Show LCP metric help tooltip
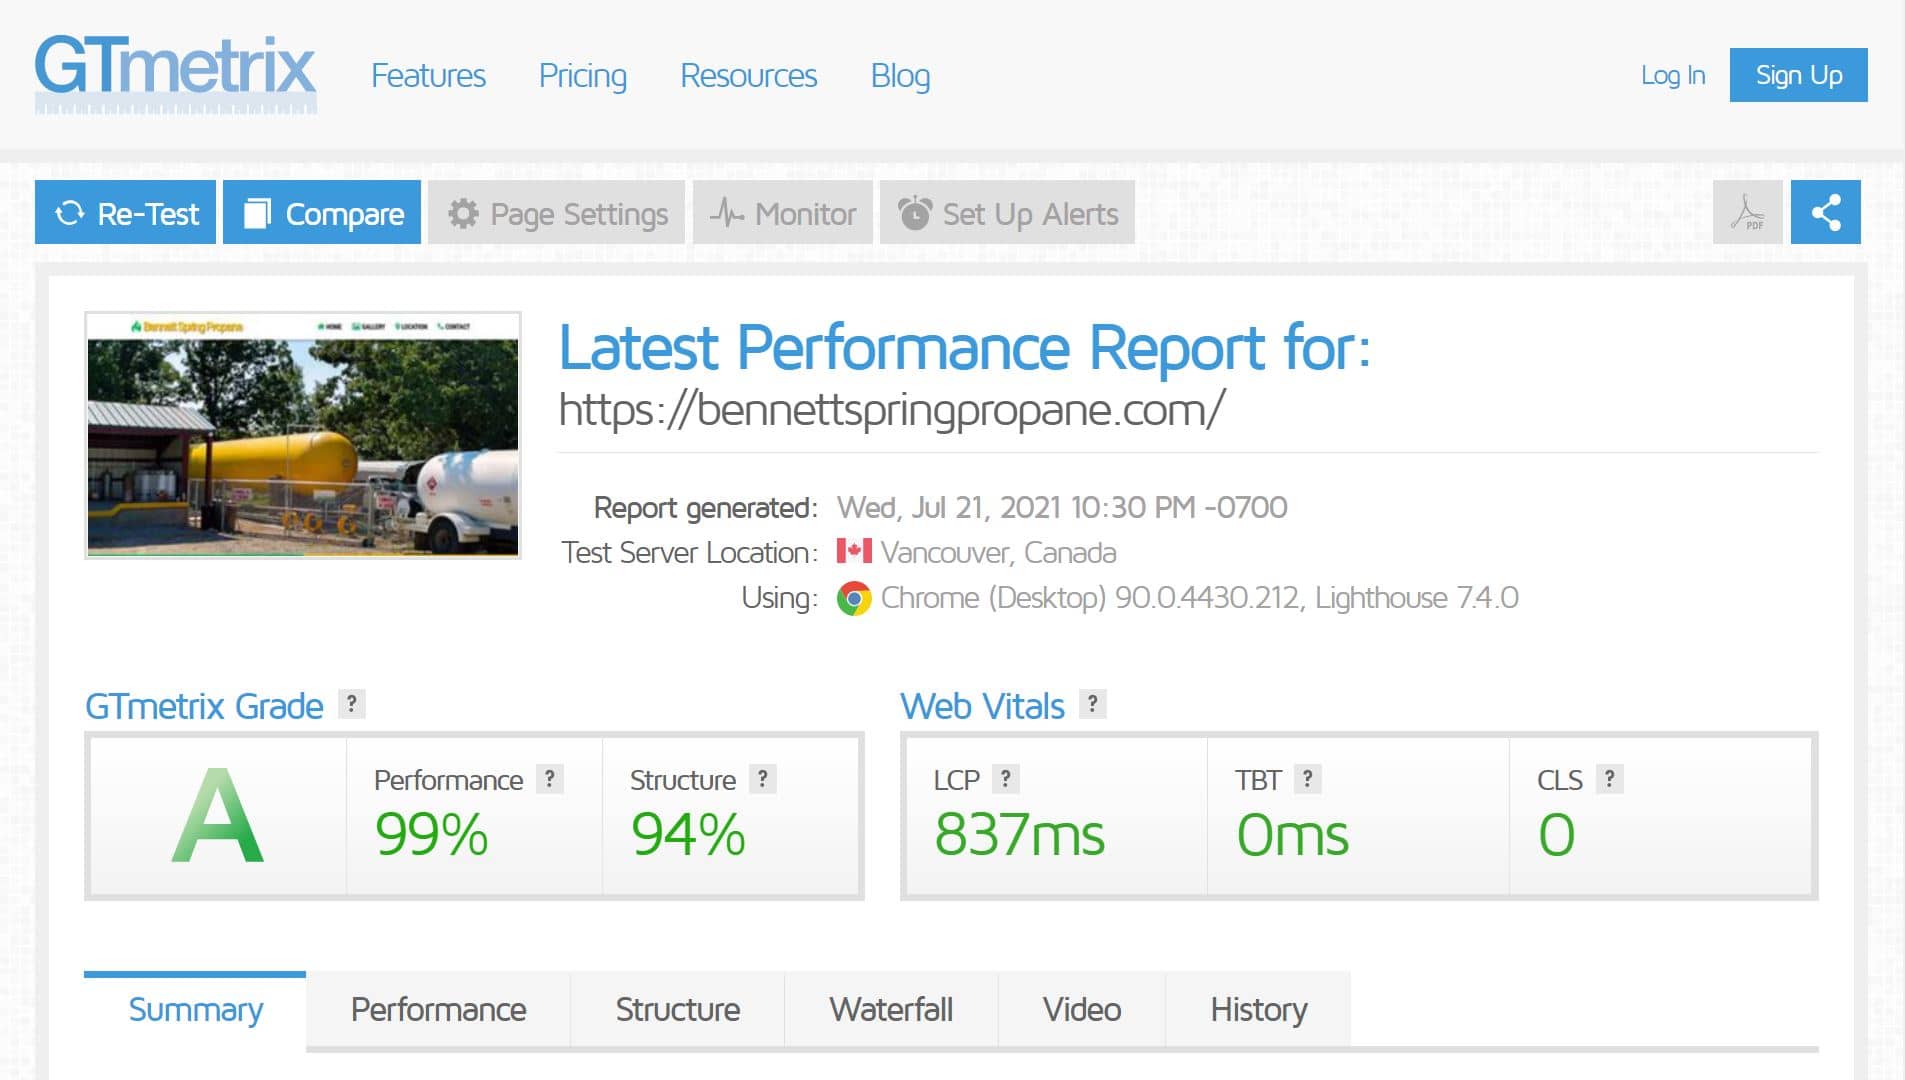The height and width of the screenshot is (1080, 1905). click(x=1005, y=779)
